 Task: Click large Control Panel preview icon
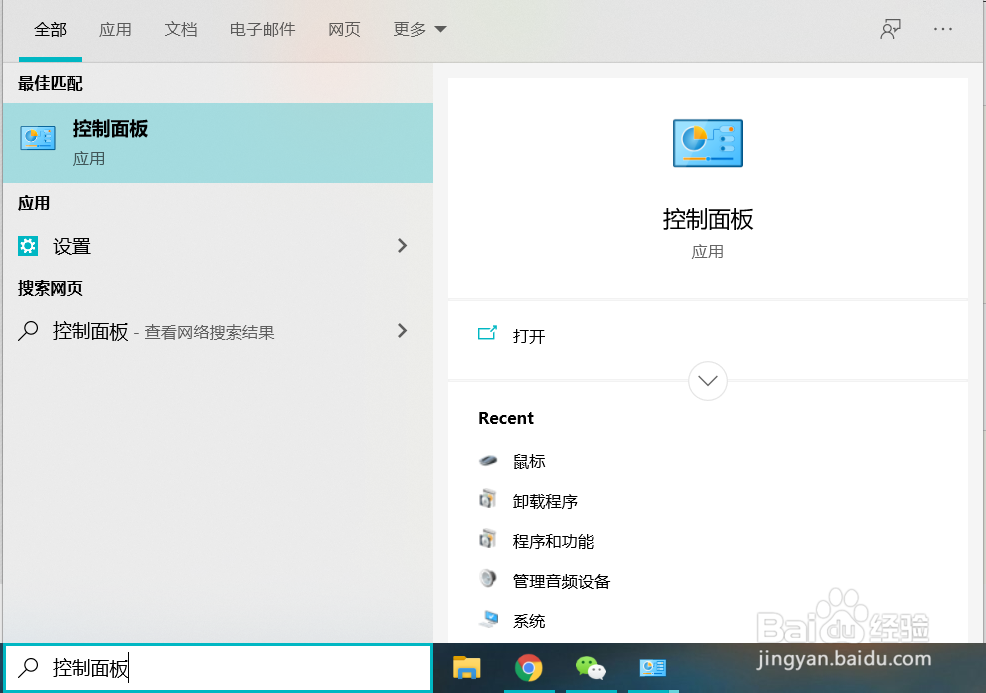point(707,143)
